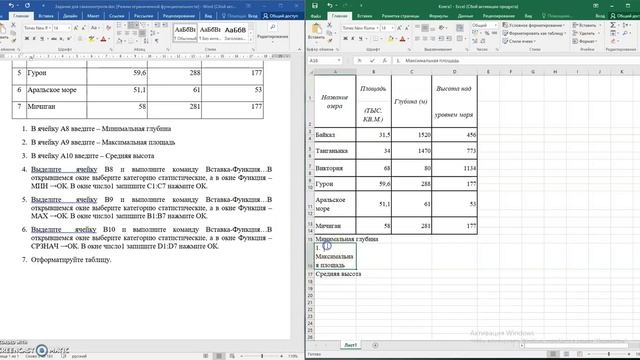Toggle Bold in Word's font group
Screen dimensions: 640x360
(x=27, y=39)
